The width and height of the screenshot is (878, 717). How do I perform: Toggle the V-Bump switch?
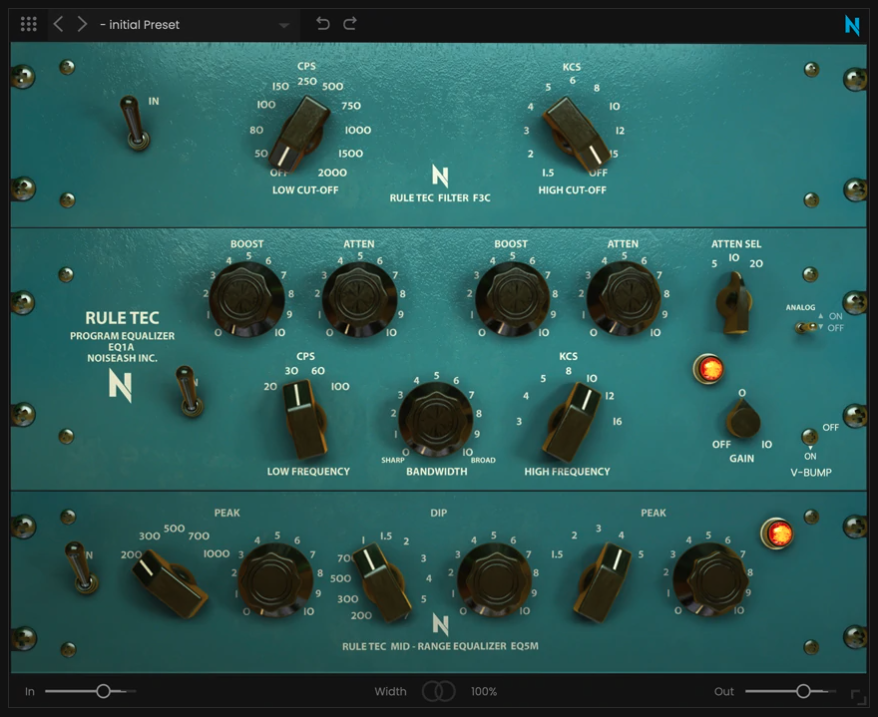point(809,436)
